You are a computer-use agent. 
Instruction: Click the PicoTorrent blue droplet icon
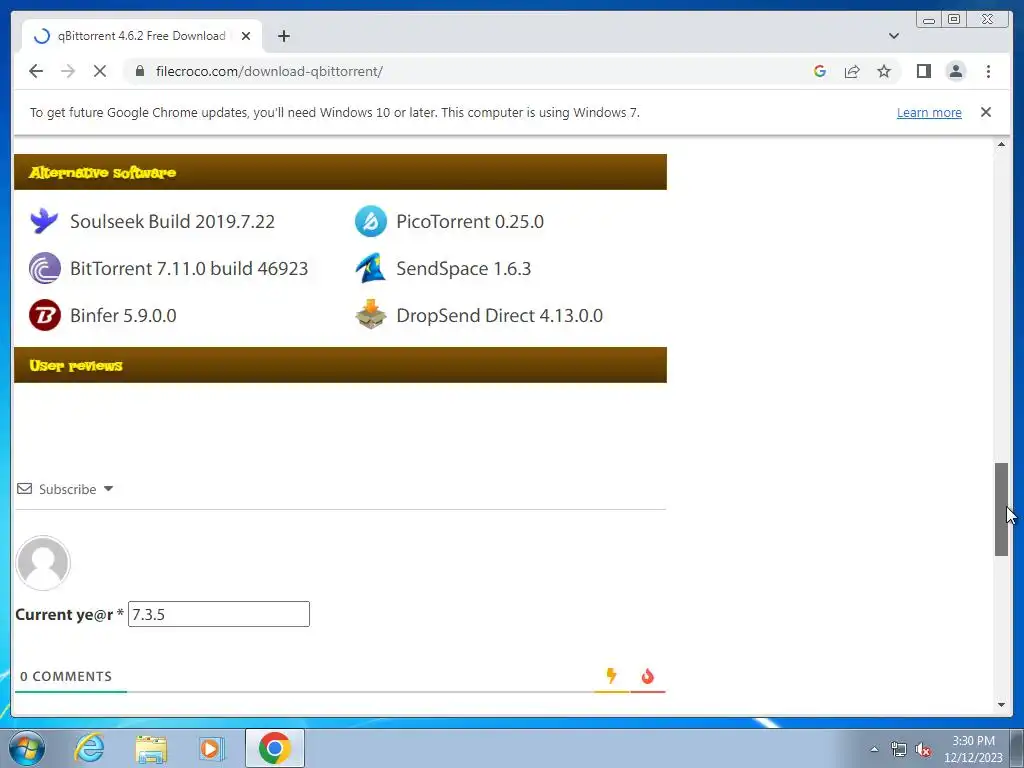click(370, 221)
